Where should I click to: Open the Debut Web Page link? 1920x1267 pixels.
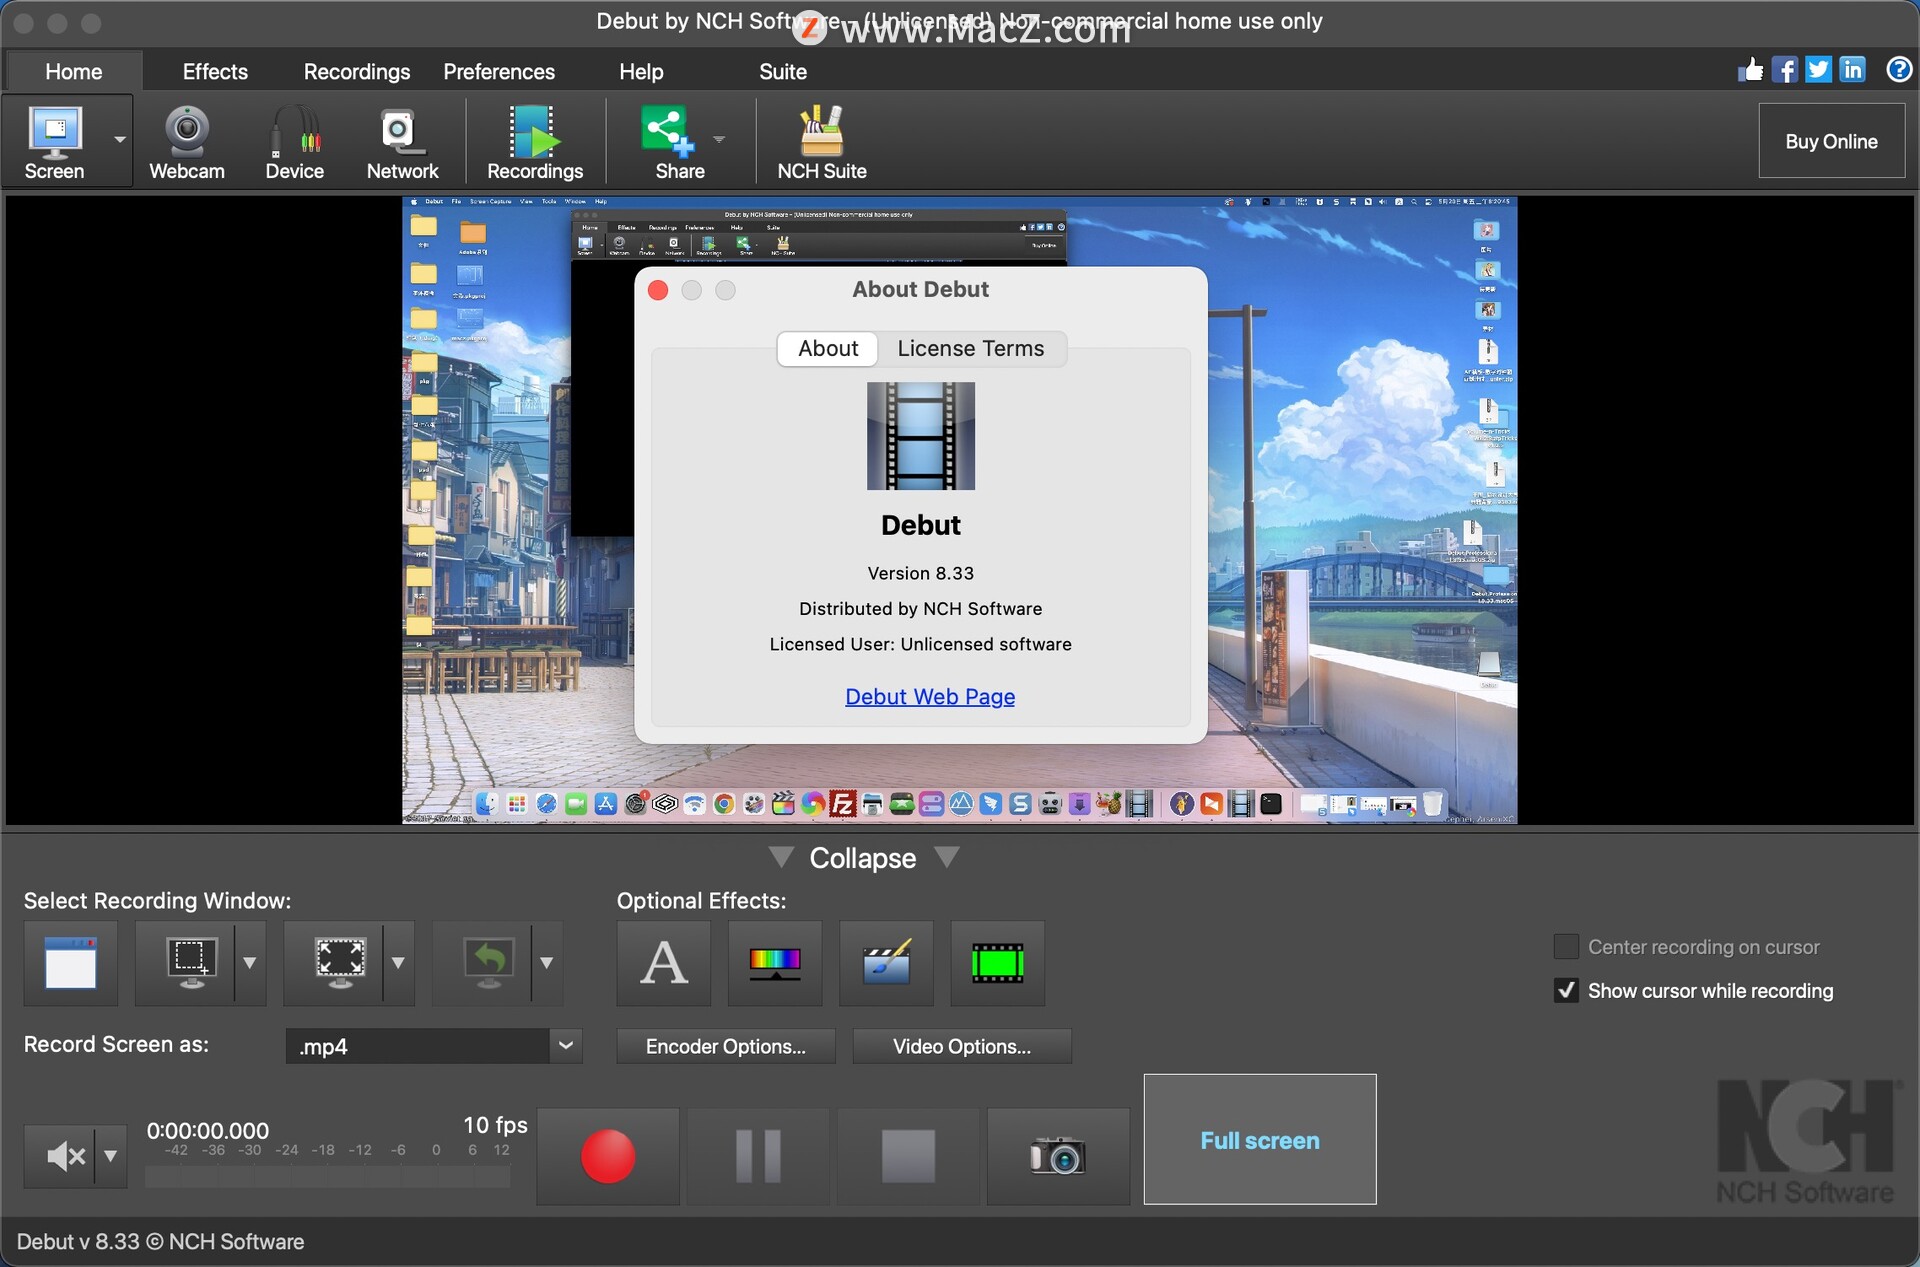(930, 696)
